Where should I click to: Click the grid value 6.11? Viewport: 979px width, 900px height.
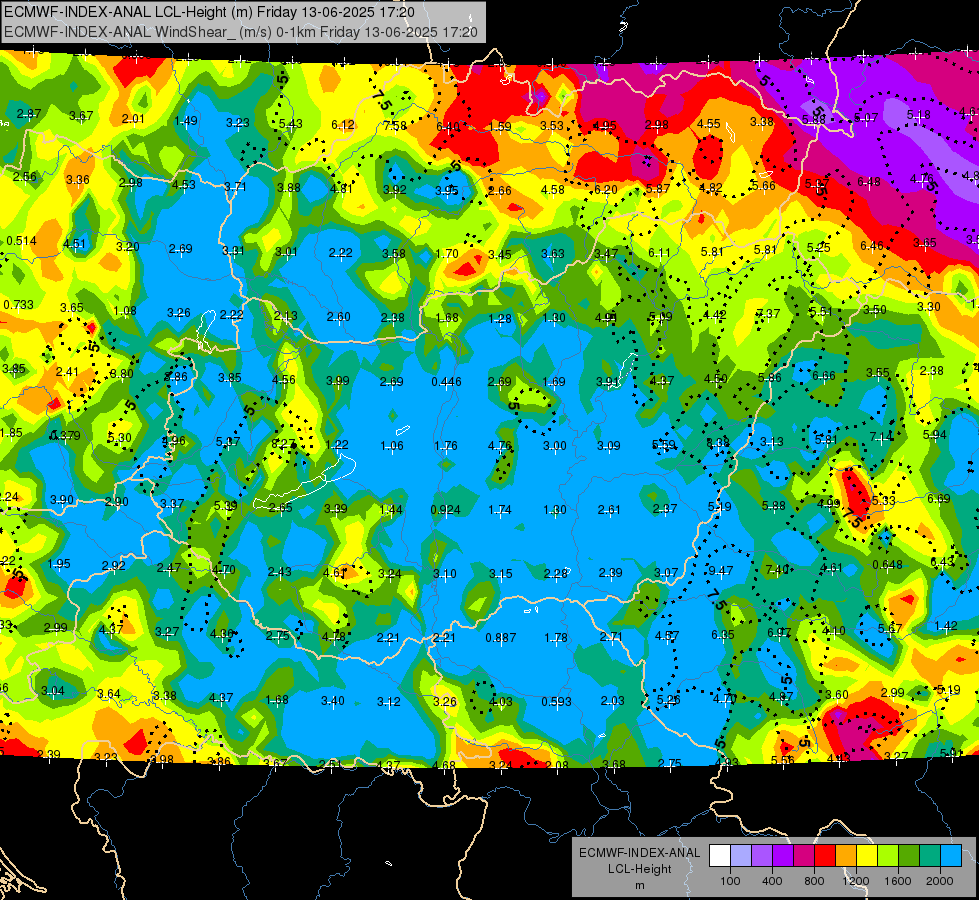[x=659, y=252]
